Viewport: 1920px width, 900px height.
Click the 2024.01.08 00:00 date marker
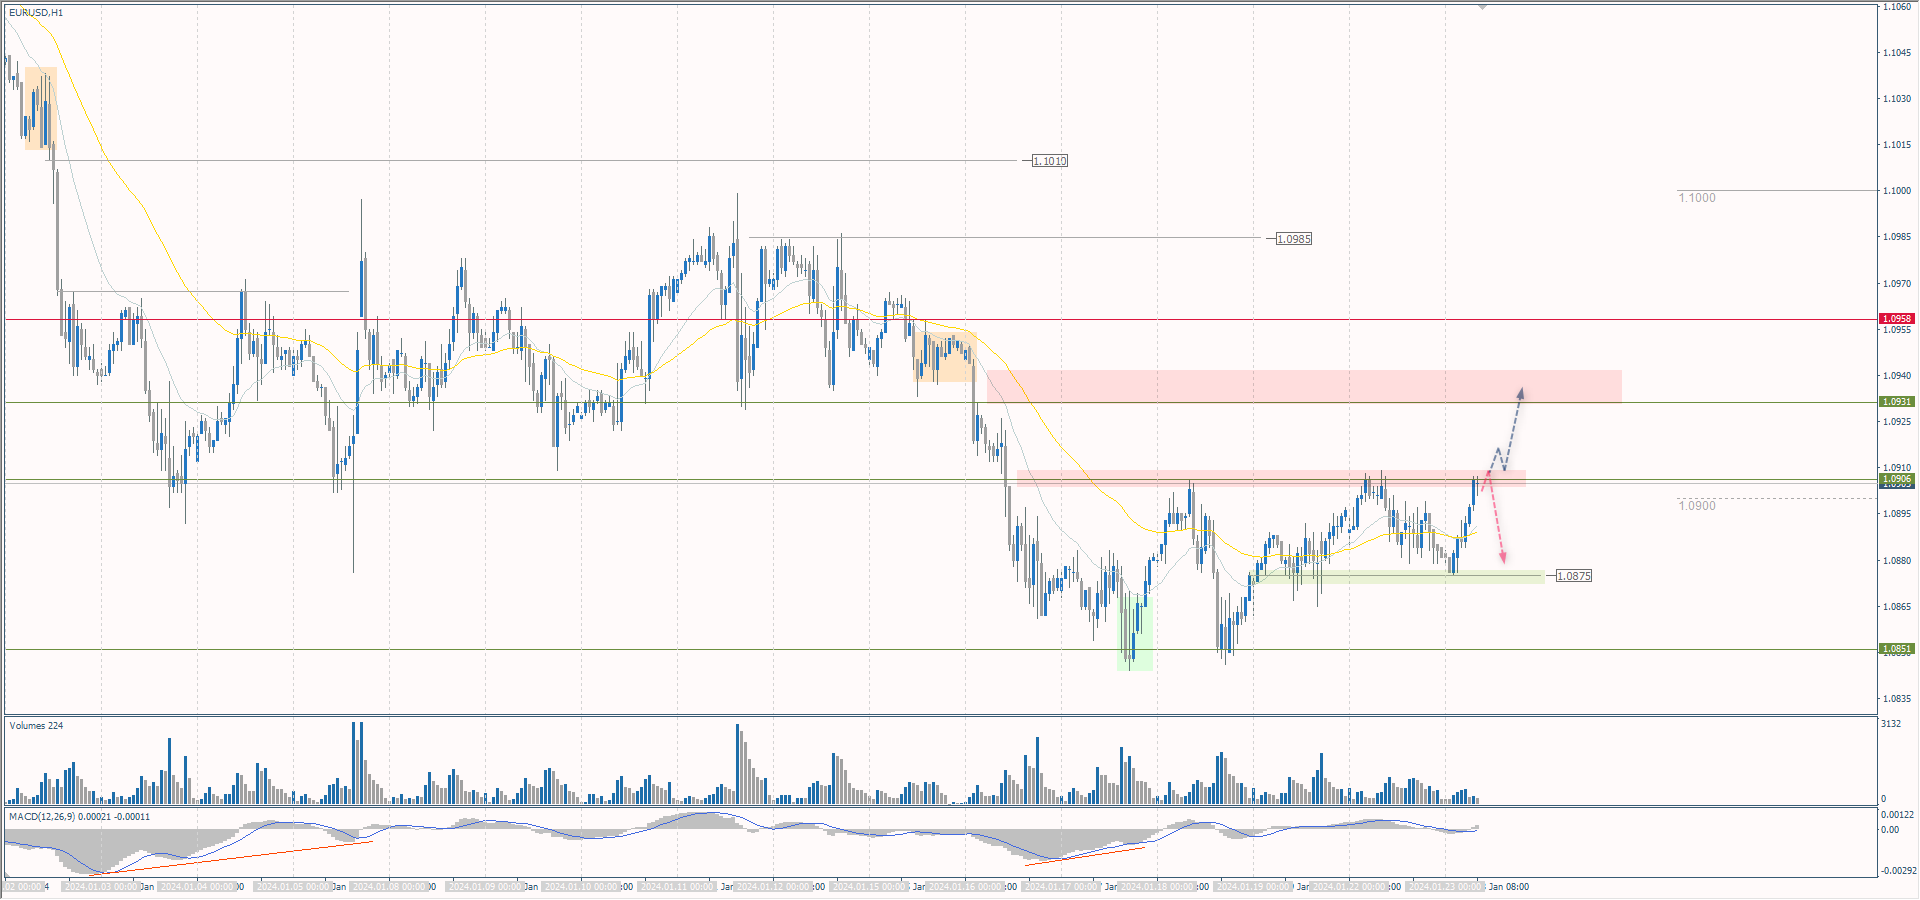point(389,887)
